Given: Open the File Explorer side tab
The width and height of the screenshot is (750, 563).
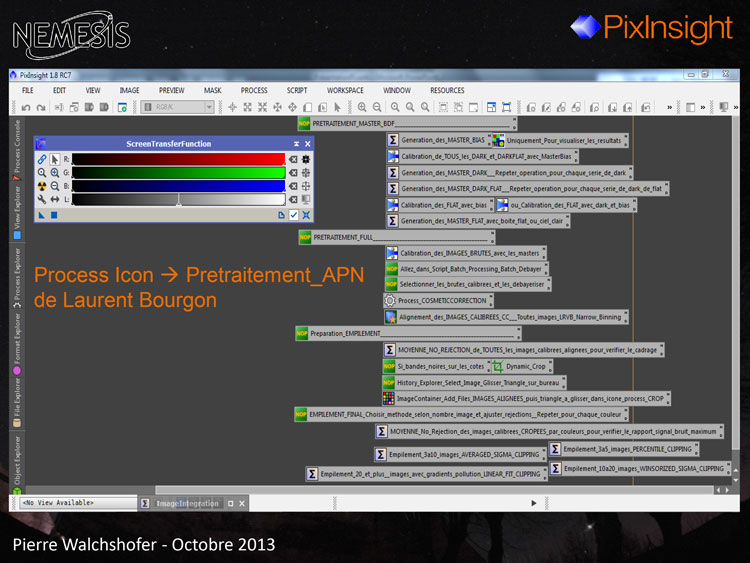Looking at the screenshot, I should tap(17, 402).
